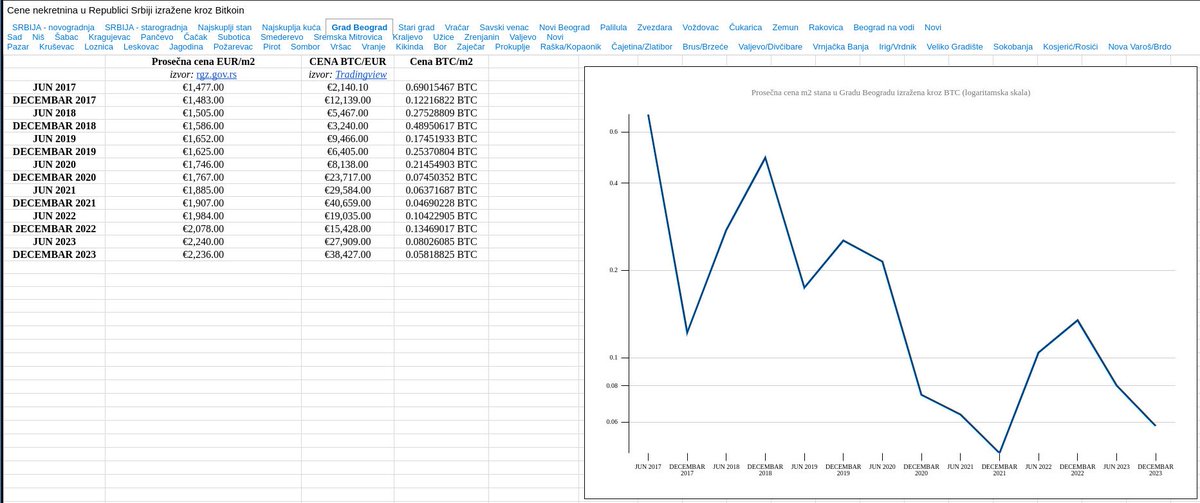
Task: Open the Pirot tab
Action: point(271,47)
